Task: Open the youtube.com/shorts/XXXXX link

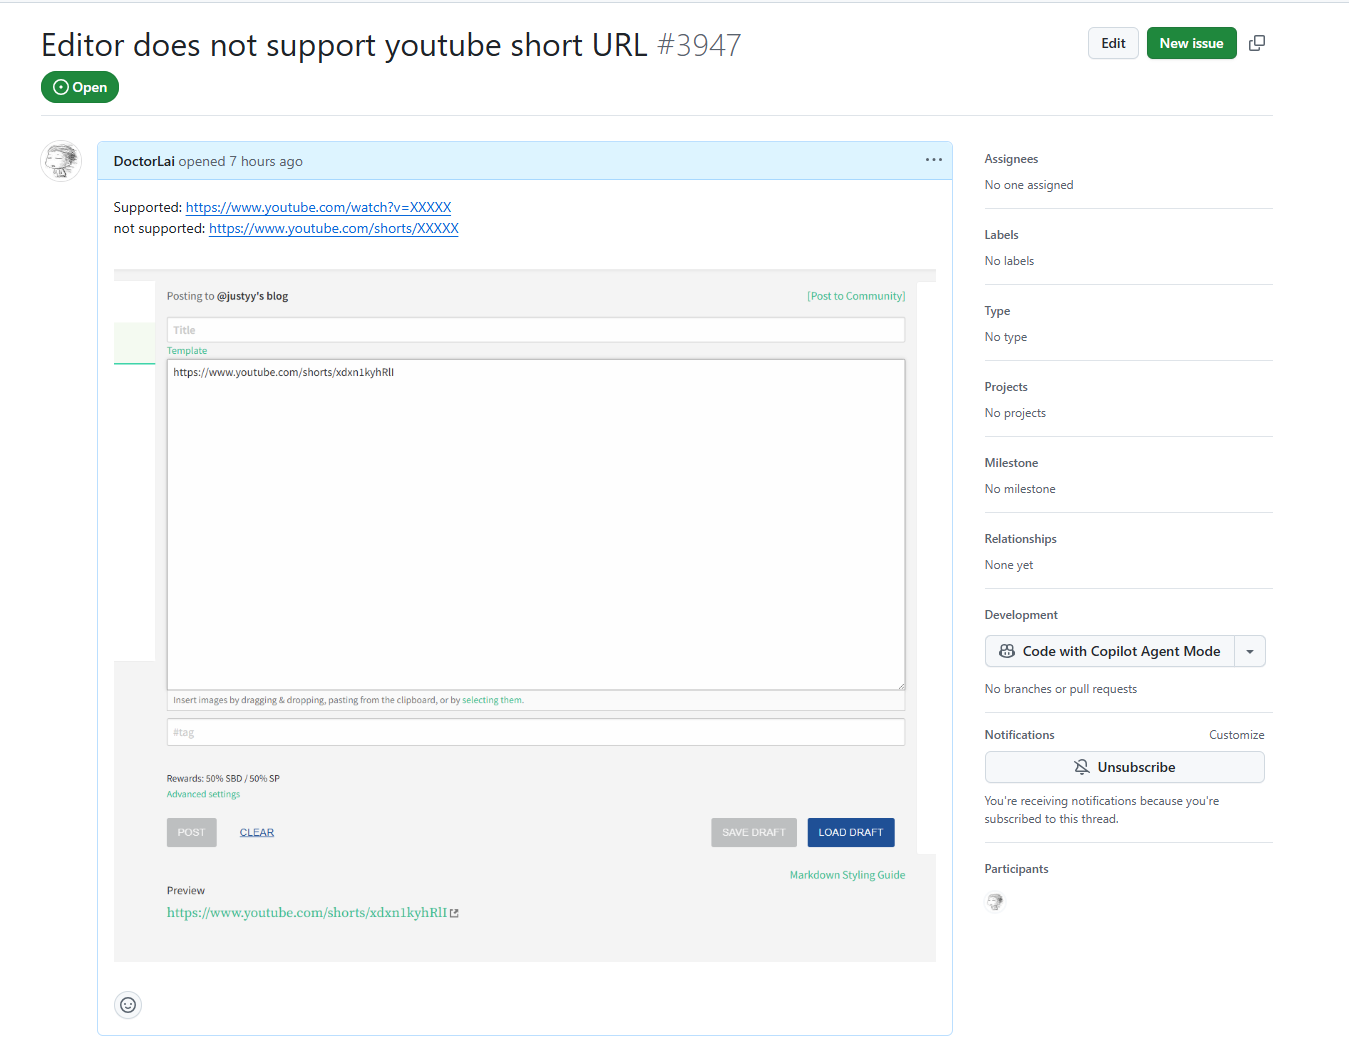Action: (x=334, y=228)
